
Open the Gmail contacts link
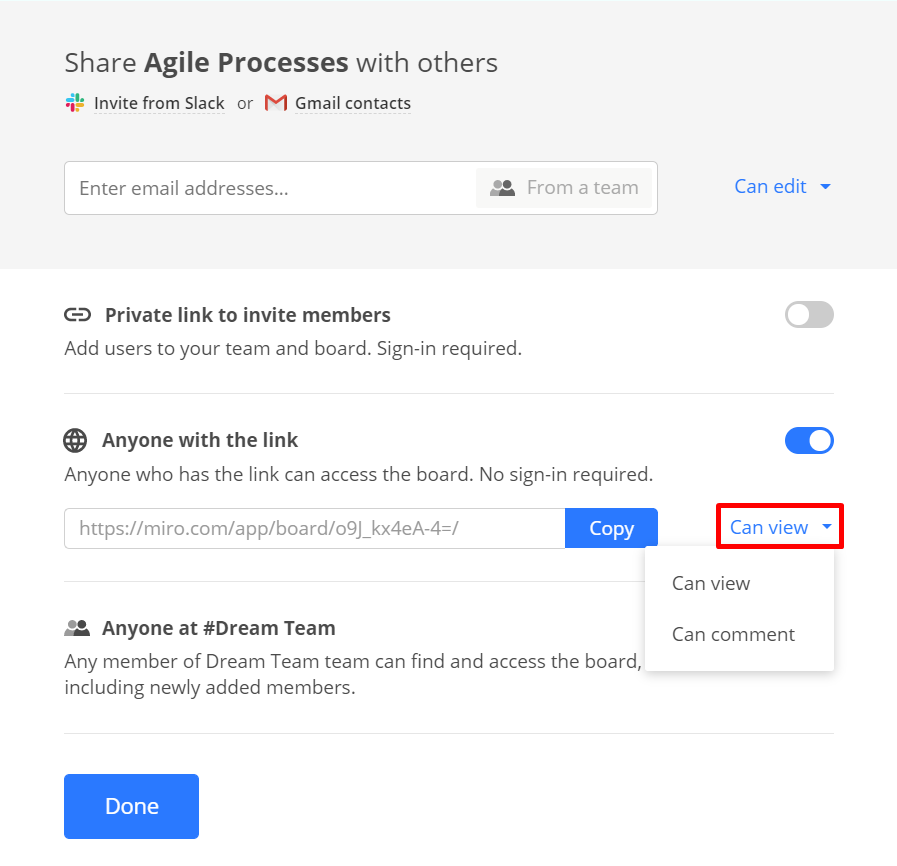(352, 103)
